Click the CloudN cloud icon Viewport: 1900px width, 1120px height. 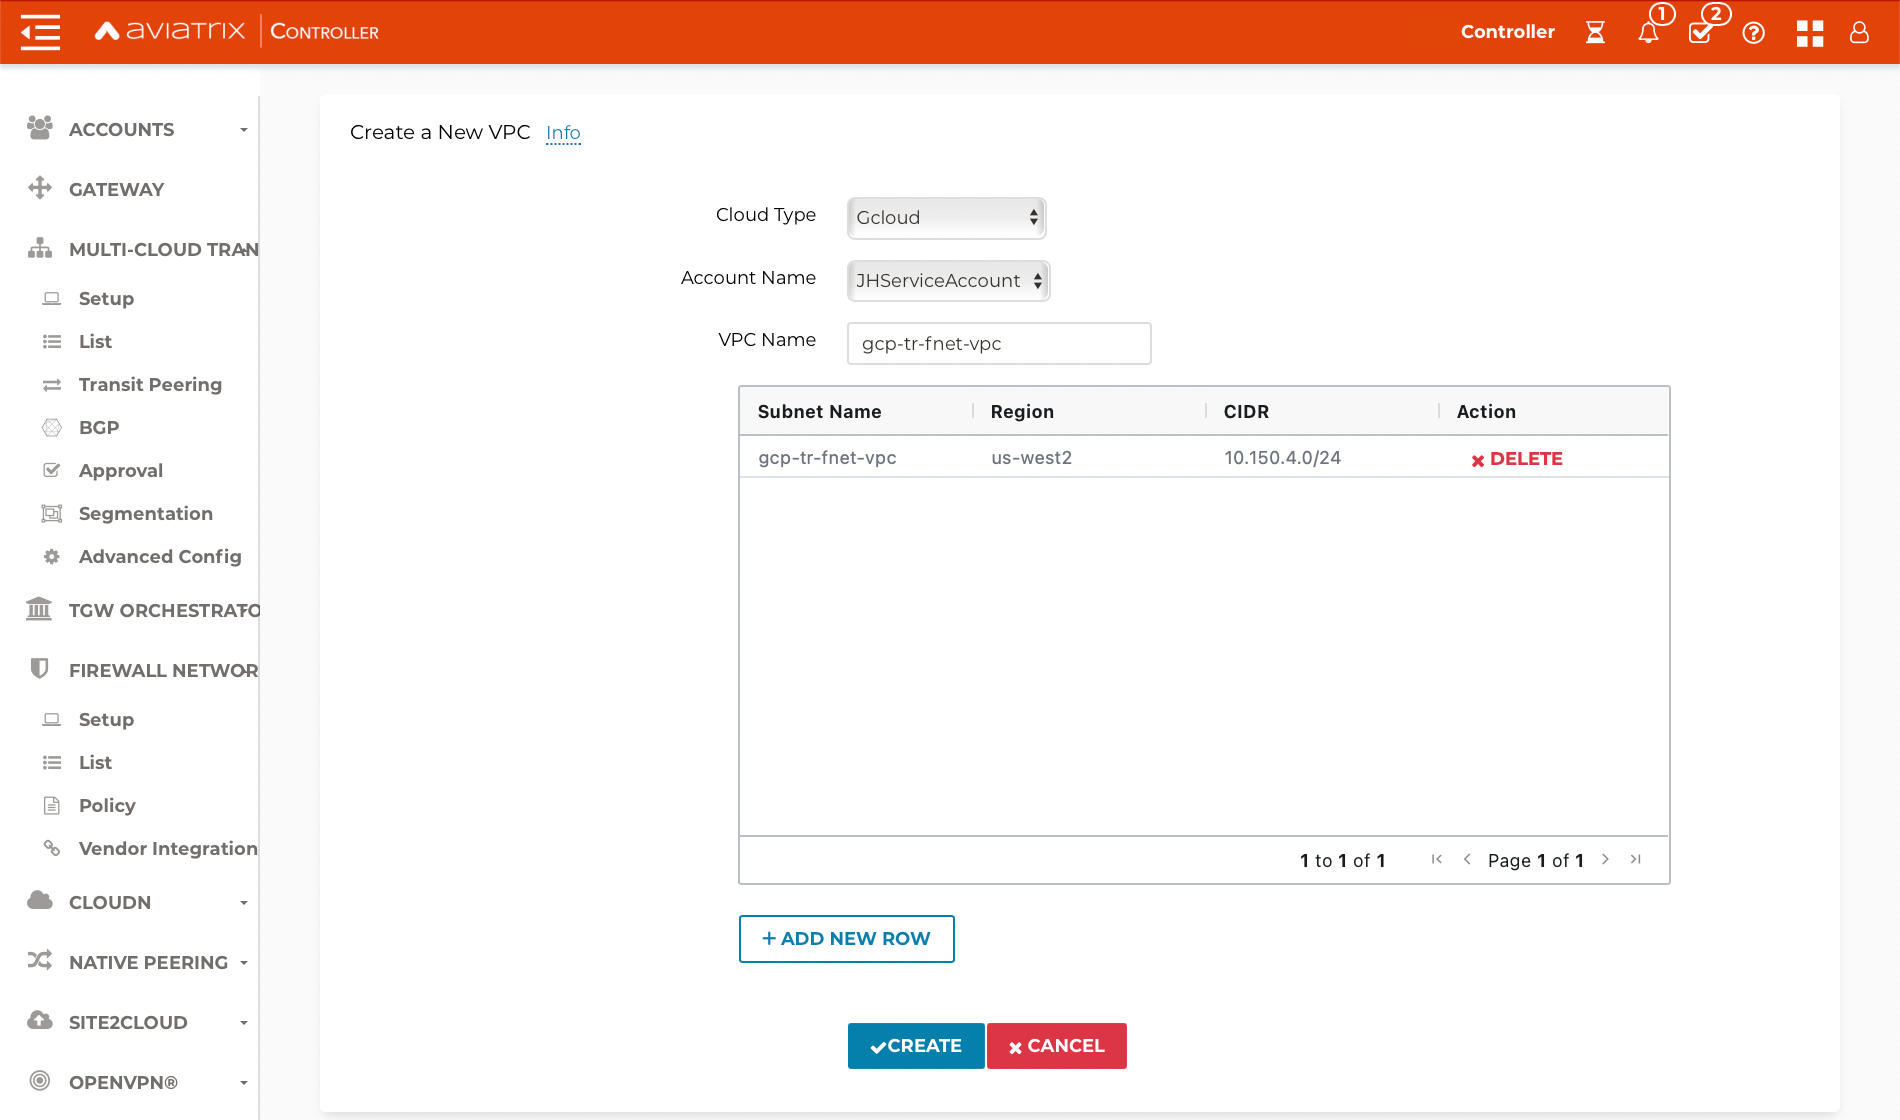(x=40, y=900)
